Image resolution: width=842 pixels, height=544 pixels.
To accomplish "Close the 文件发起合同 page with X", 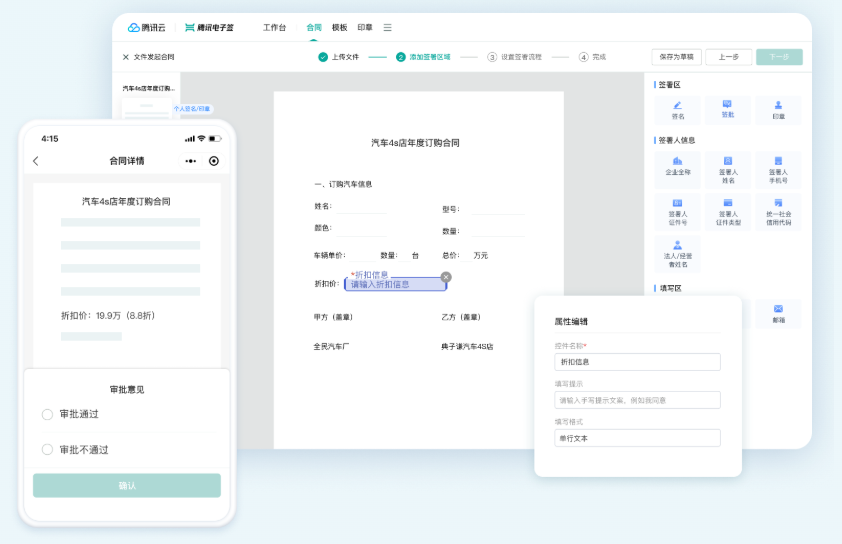I will coord(126,57).
